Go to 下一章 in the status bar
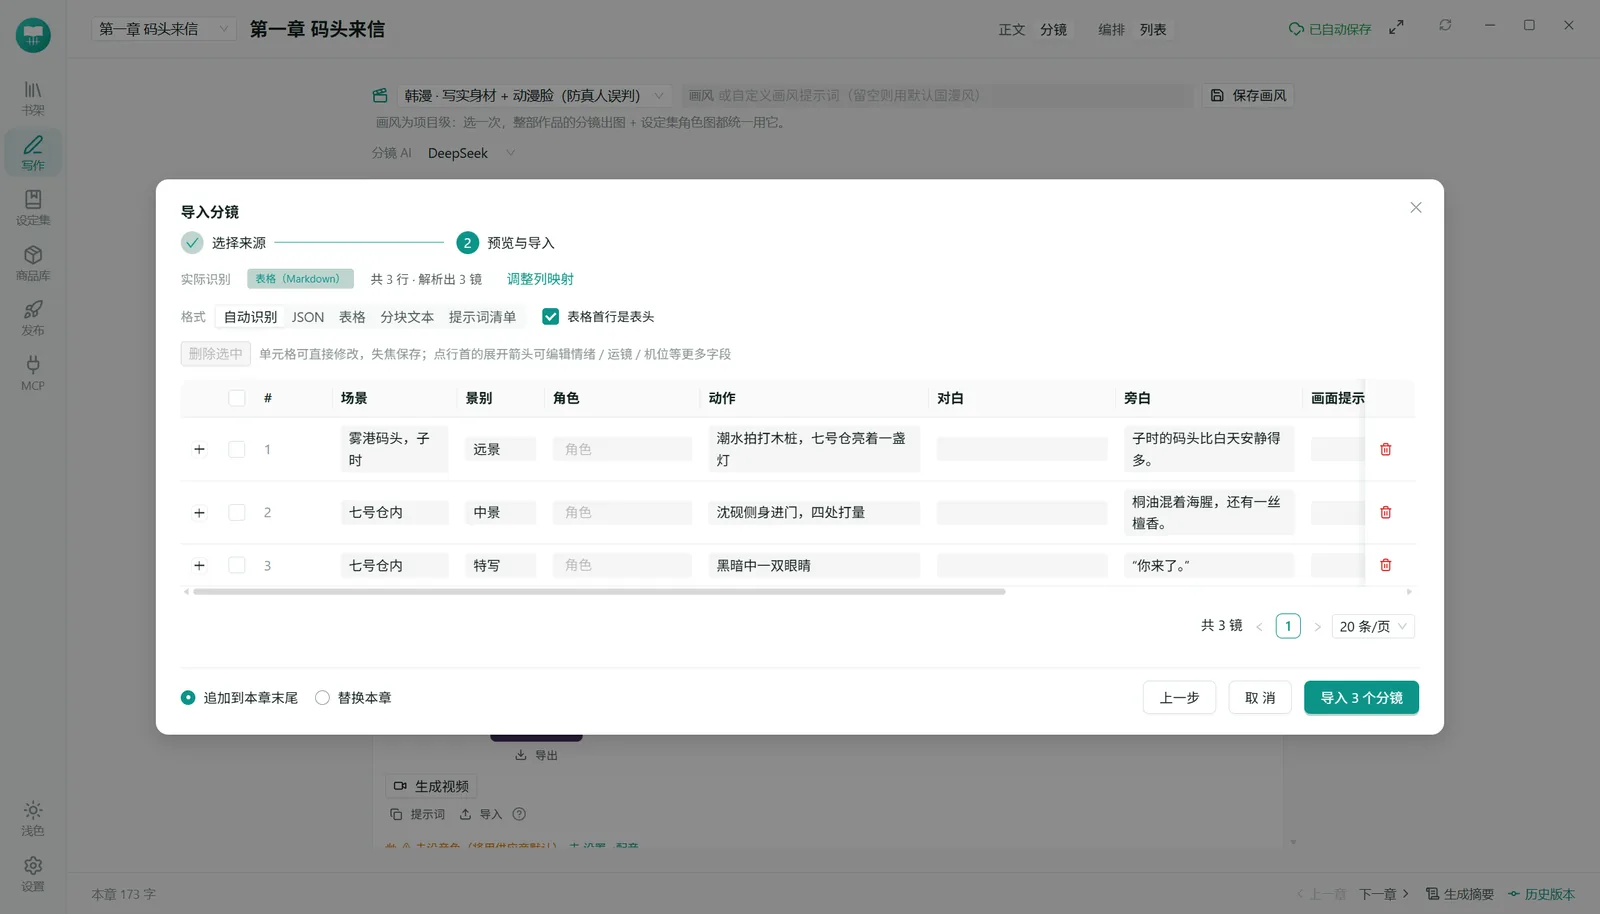This screenshot has width=1600, height=914. (1384, 894)
